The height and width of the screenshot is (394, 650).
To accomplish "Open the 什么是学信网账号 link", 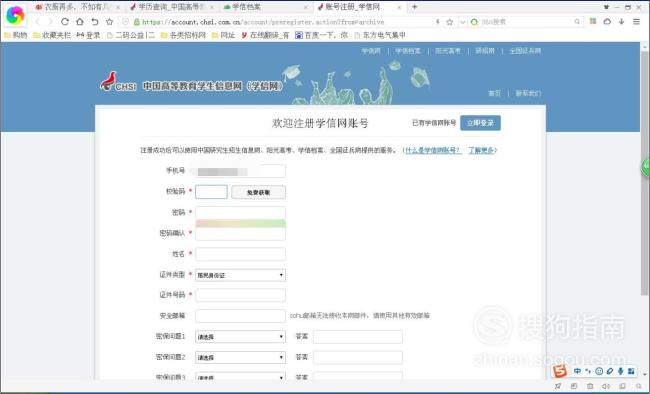I will point(433,150).
